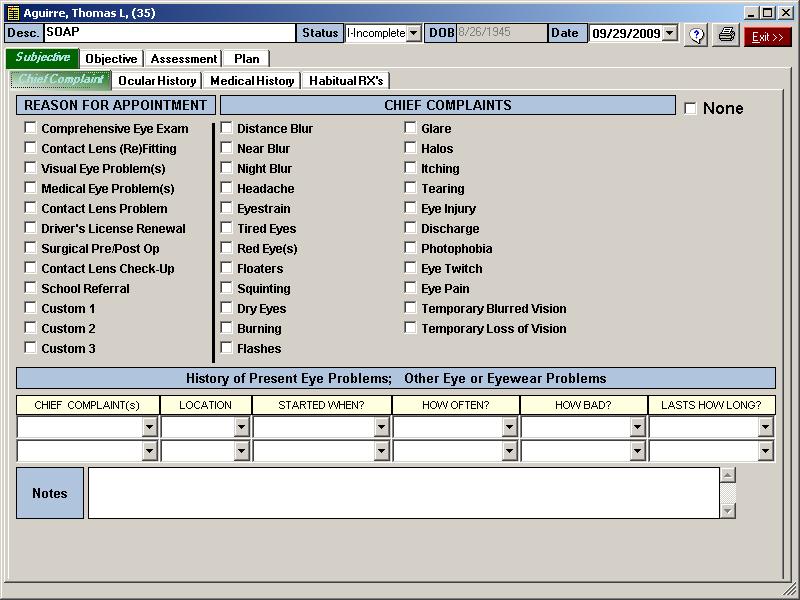Open the Ocular History tab
Image resolution: width=800 pixels, height=600 pixels.
pos(157,80)
